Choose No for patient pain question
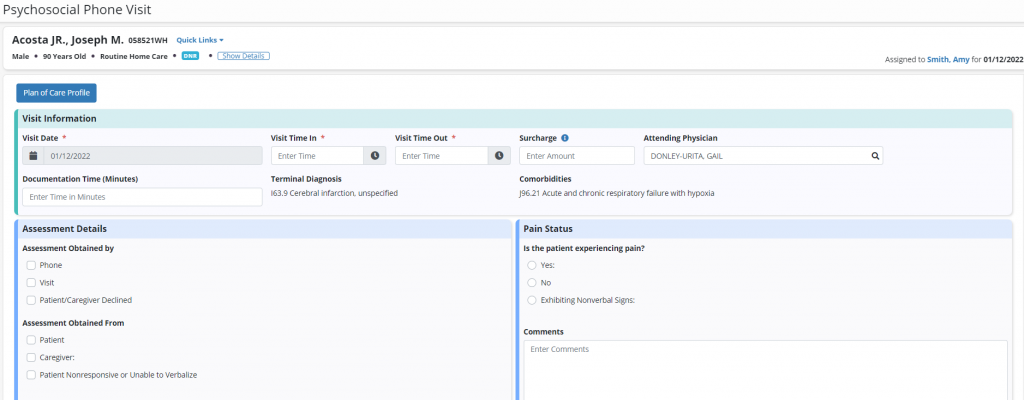The height and width of the screenshot is (400, 1024). coord(532,283)
